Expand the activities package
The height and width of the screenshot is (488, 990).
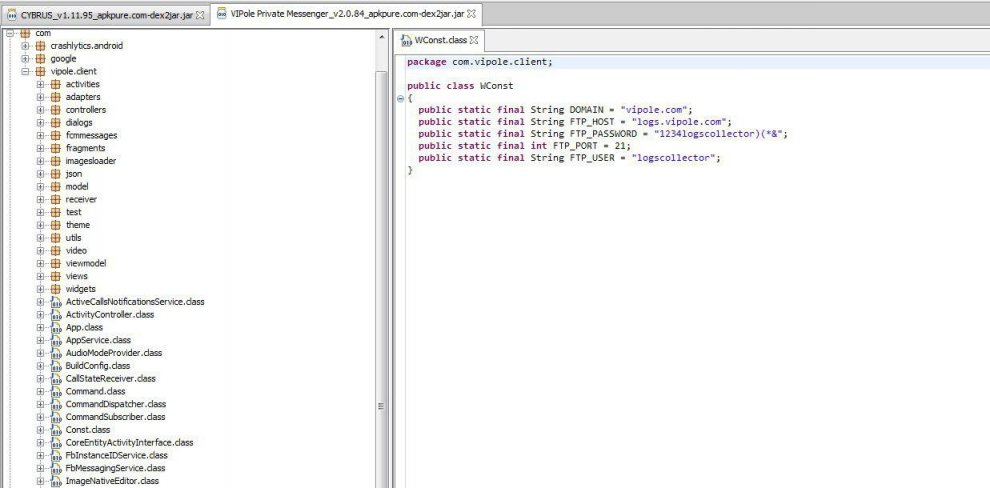tap(40, 84)
